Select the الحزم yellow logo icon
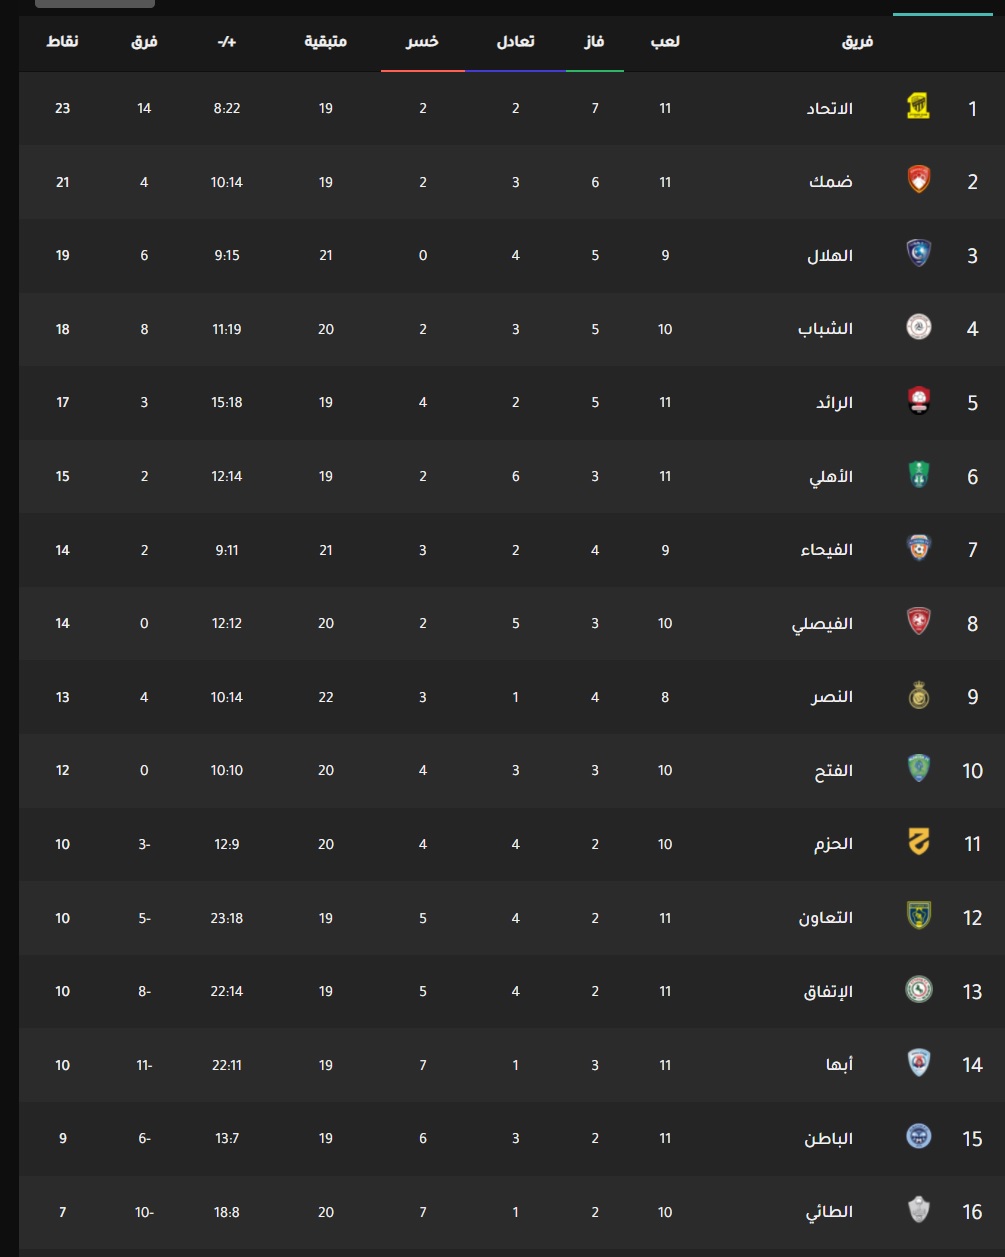Image resolution: width=1005 pixels, height=1257 pixels. 918,843
